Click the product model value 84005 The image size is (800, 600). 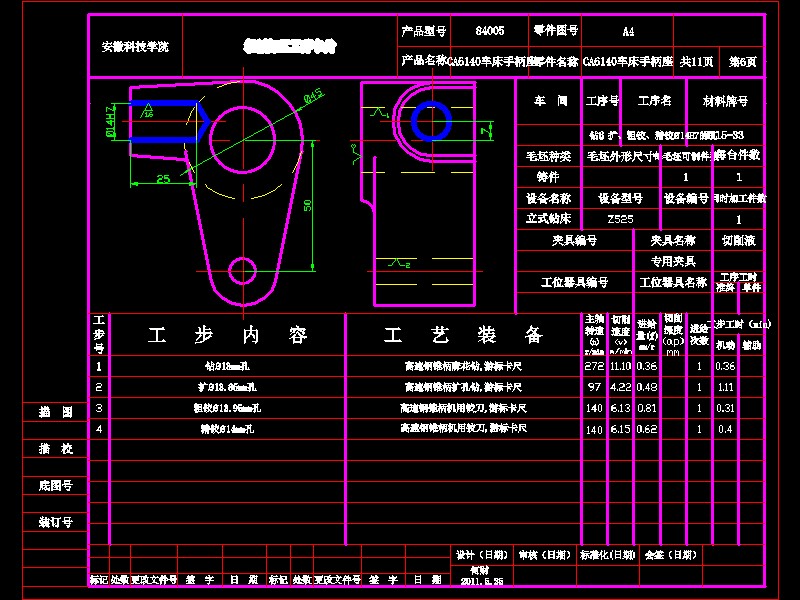[490, 31]
